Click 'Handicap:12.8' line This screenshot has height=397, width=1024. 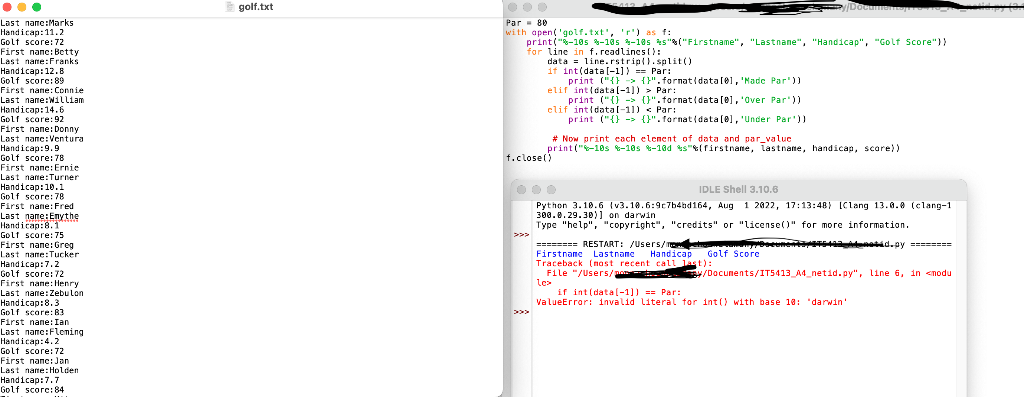[32, 71]
